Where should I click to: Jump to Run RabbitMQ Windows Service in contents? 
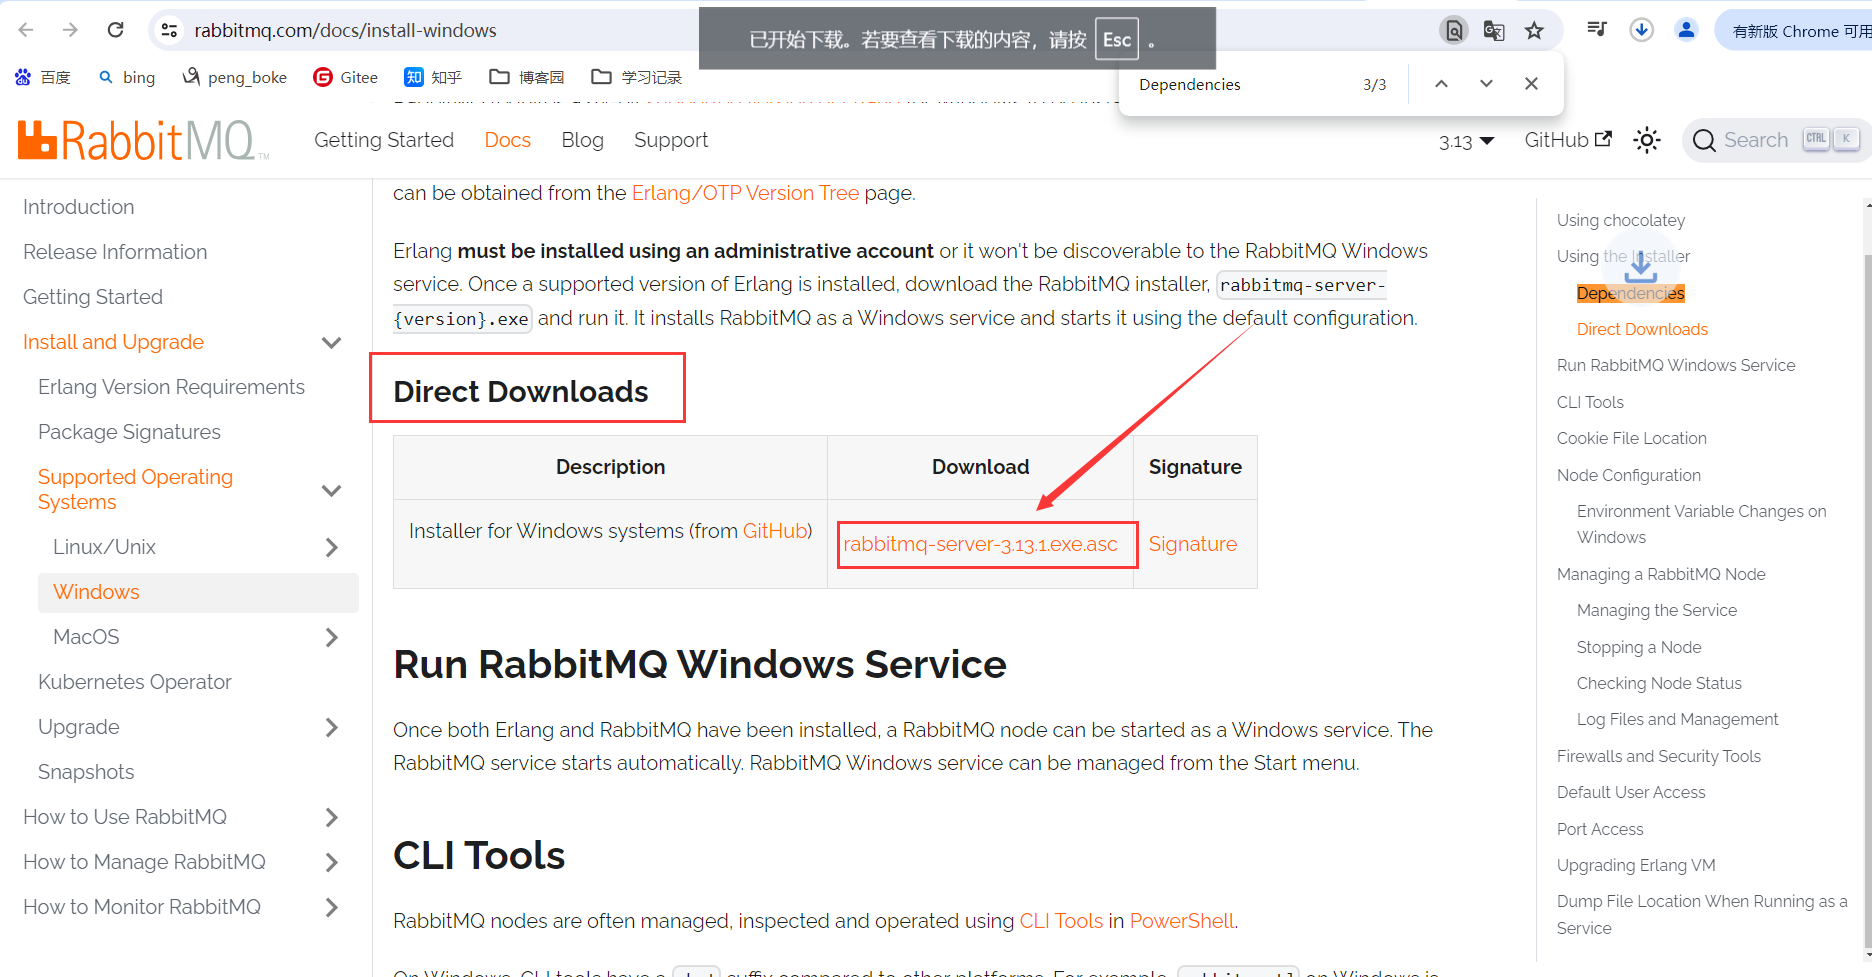(x=1676, y=365)
